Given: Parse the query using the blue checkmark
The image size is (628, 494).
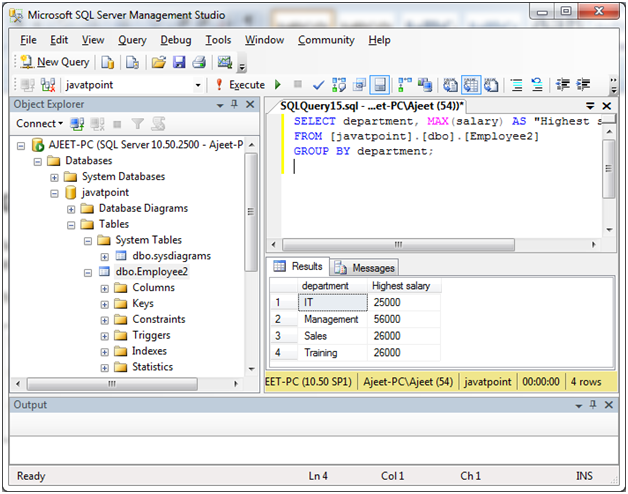Looking at the screenshot, I should 319,85.
